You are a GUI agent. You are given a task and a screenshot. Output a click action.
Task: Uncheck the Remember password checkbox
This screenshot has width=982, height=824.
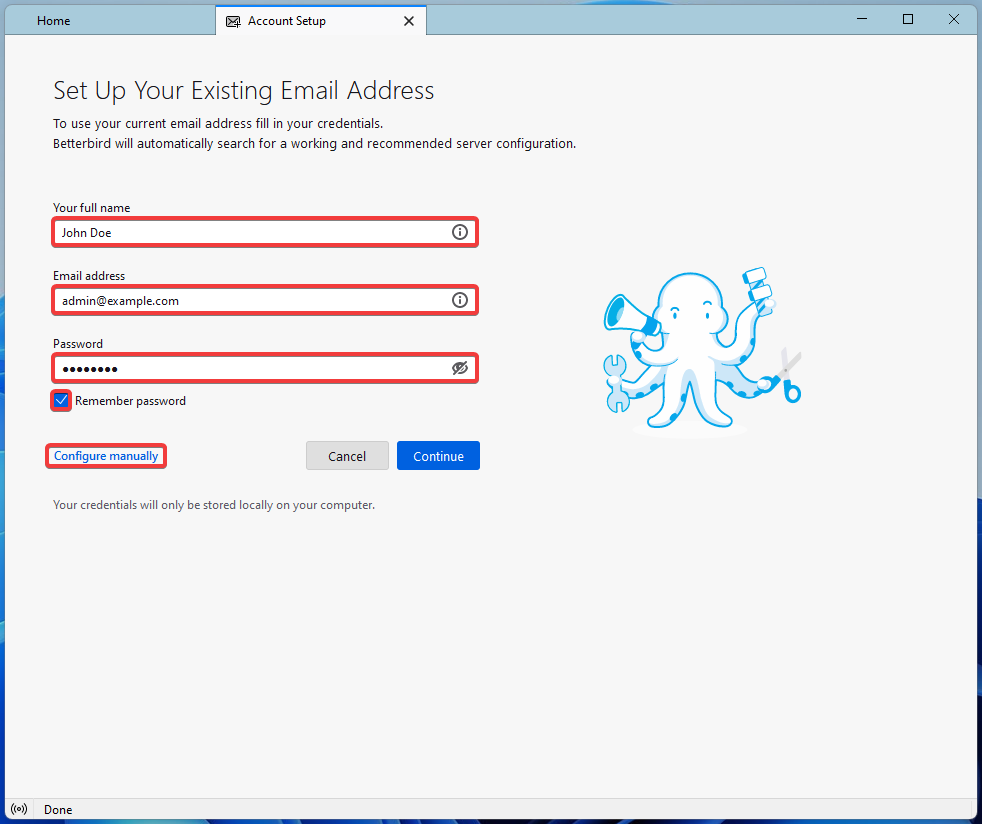(x=62, y=401)
